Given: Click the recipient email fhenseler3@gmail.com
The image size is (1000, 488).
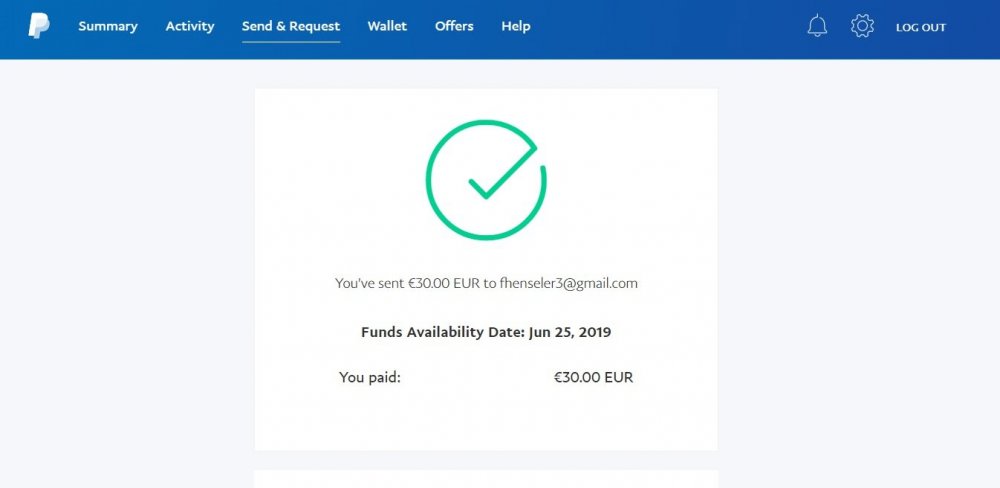Looking at the screenshot, I should [x=569, y=283].
